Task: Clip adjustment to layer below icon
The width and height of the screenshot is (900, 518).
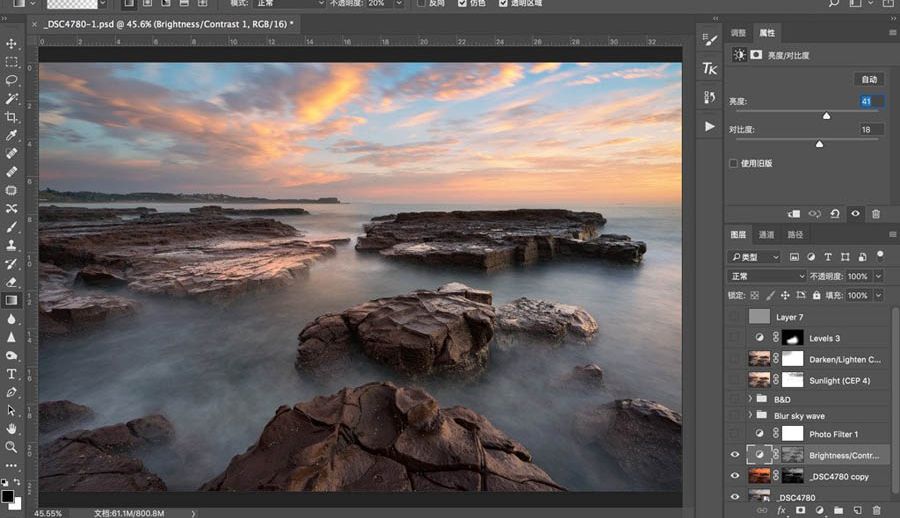Action: pyautogui.click(x=794, y=214)
